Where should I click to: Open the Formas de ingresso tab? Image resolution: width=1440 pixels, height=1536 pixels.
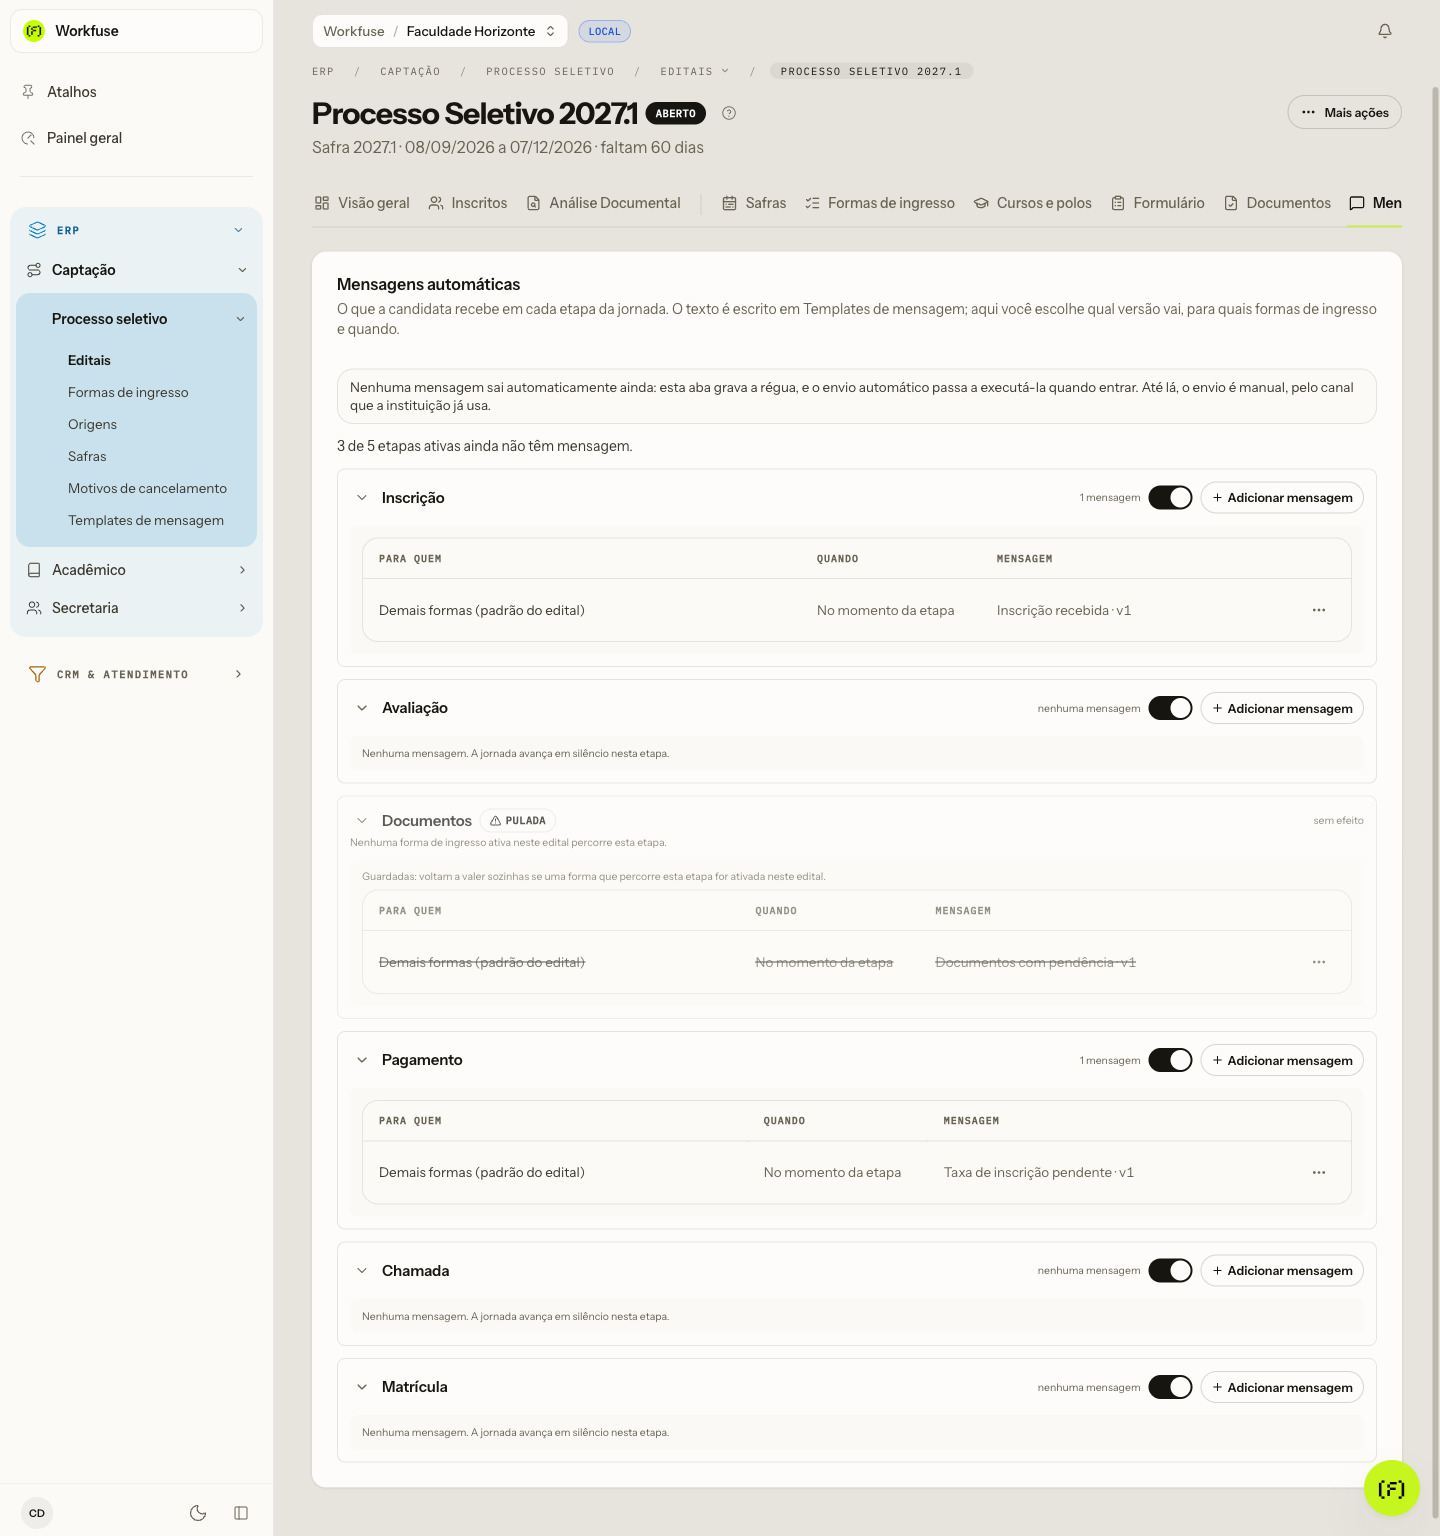(880, 203)
